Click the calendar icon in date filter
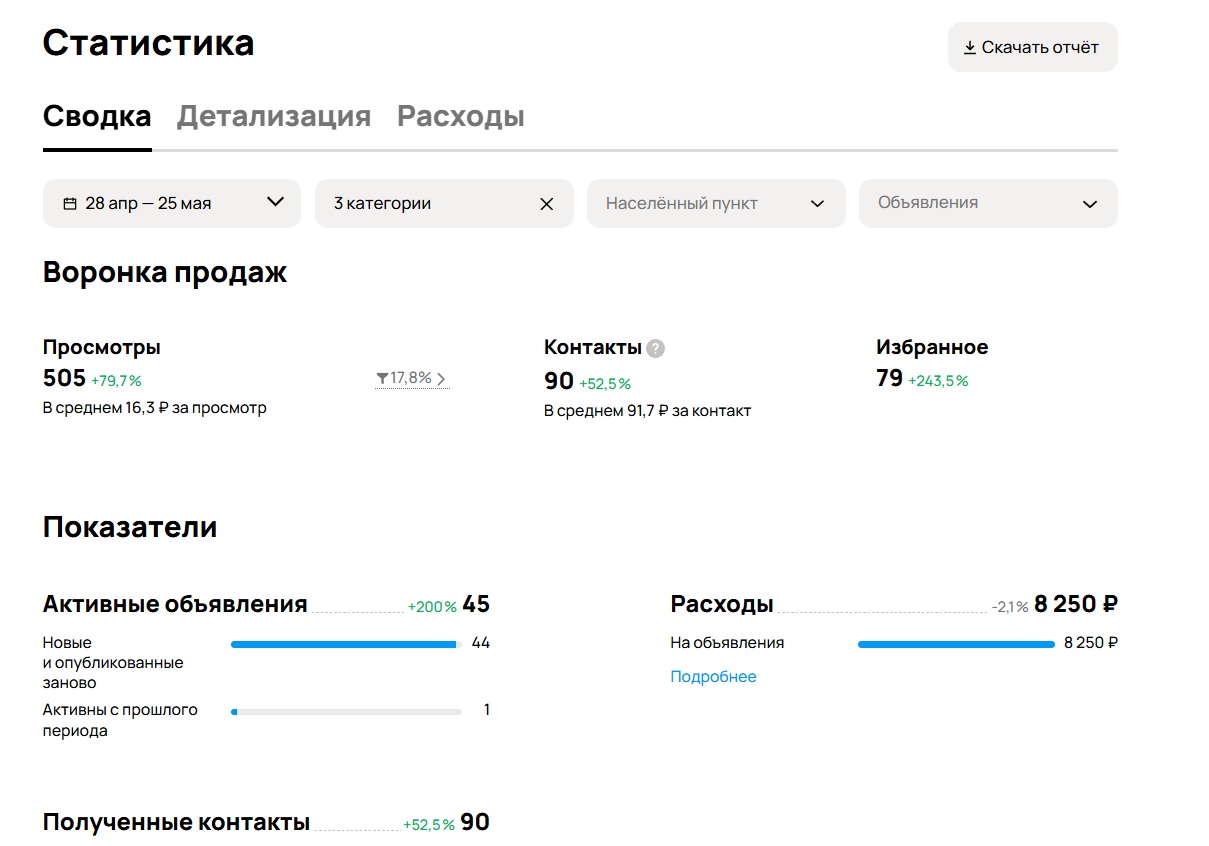 coord(70,203)
